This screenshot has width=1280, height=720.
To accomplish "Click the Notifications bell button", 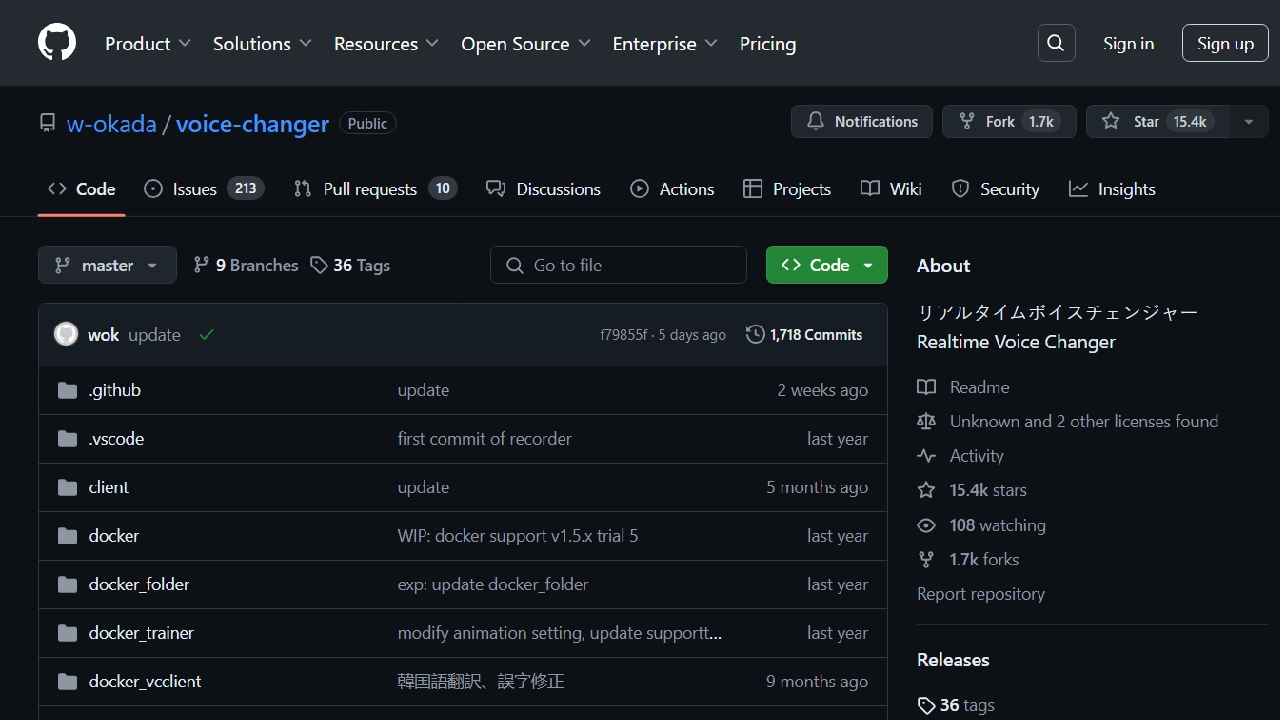I will pos(862,122).
